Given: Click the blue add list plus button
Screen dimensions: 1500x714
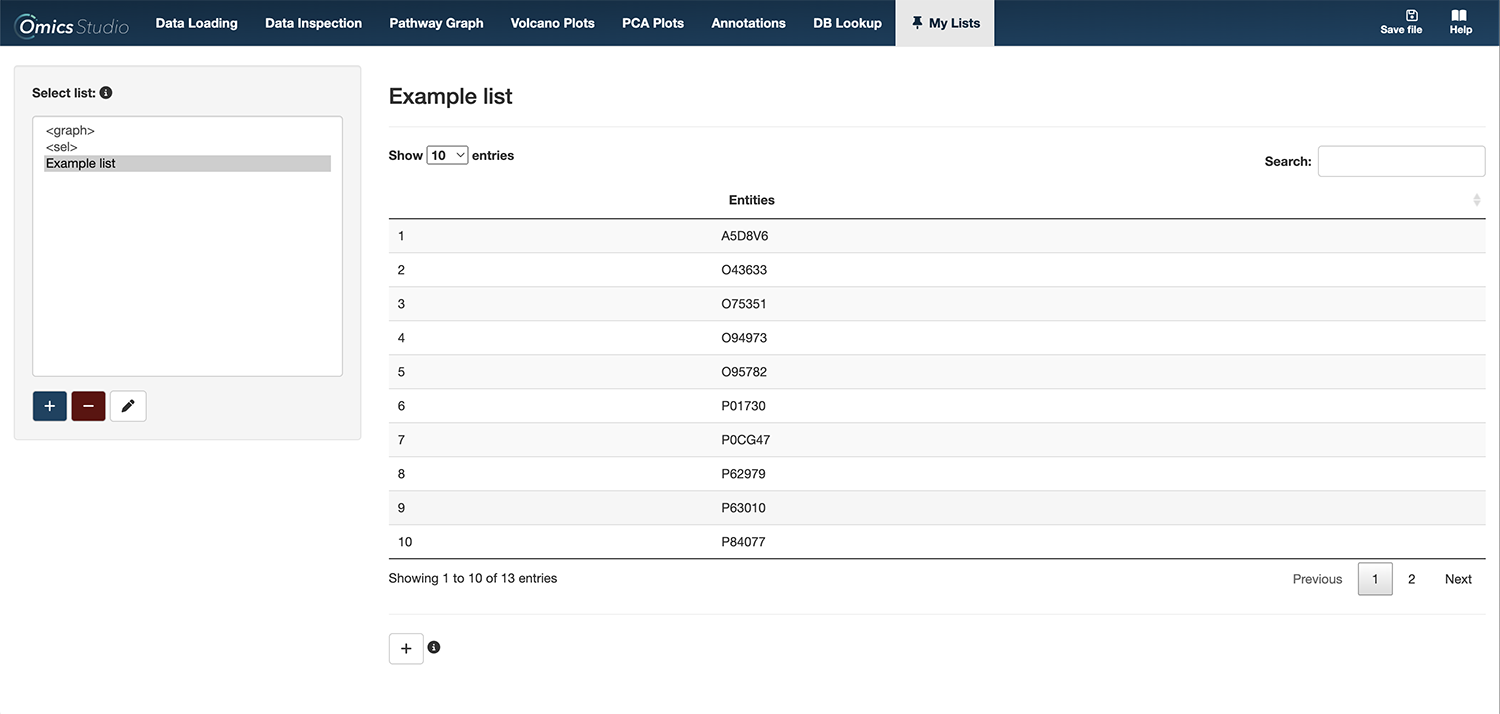Looking at the screenshot, I should [50, 406].
